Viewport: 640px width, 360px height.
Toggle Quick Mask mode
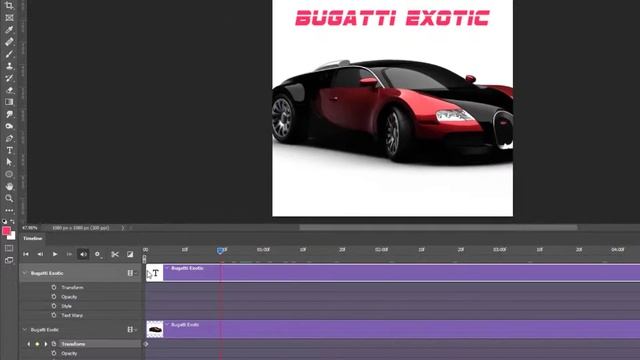(9, 248)
